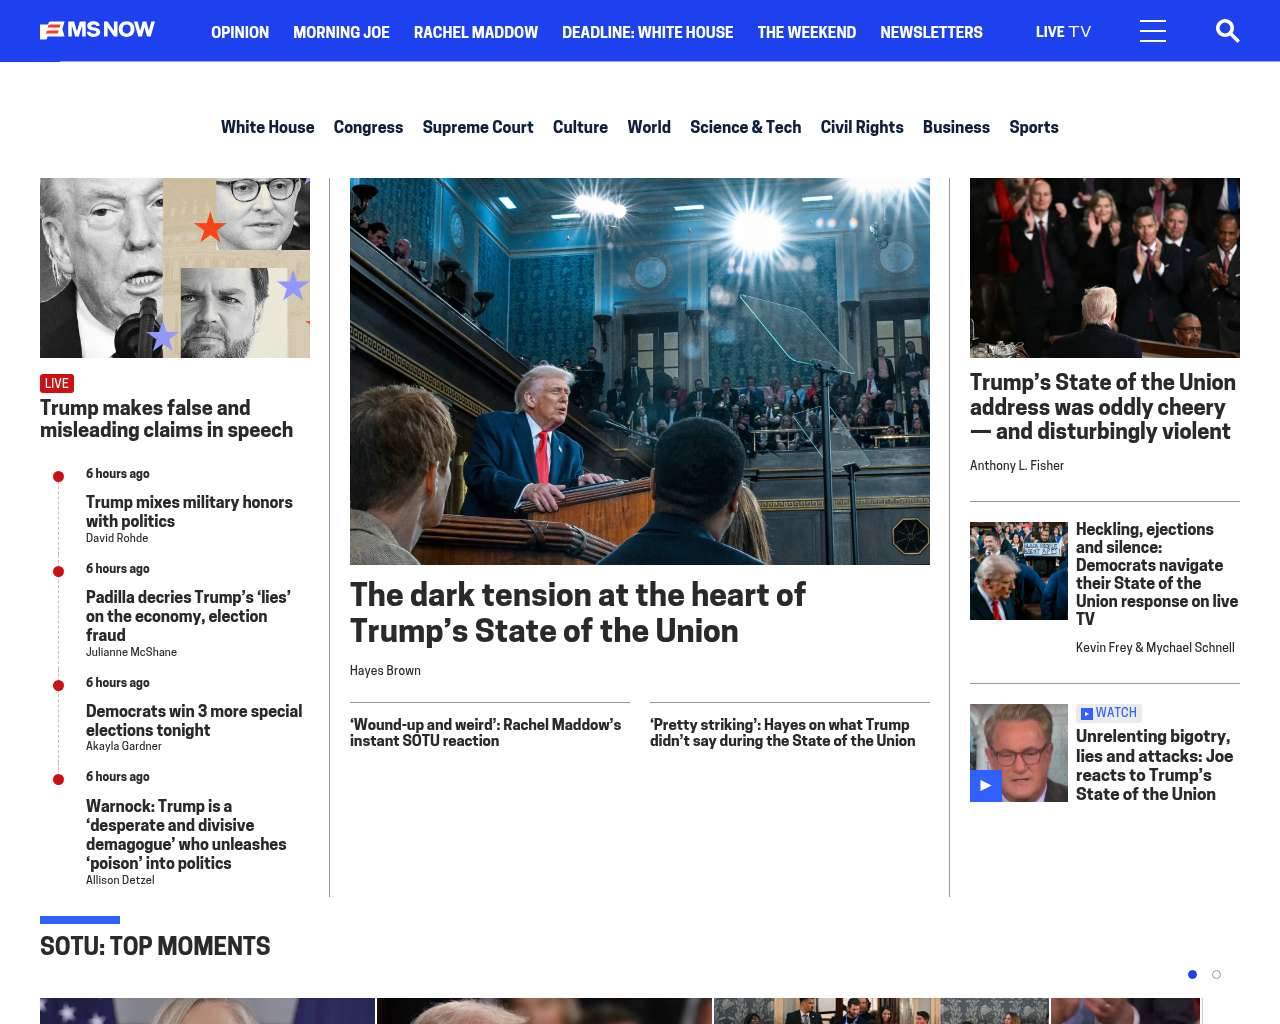
Task: Open the Science & Tech category
Action: 745,127
